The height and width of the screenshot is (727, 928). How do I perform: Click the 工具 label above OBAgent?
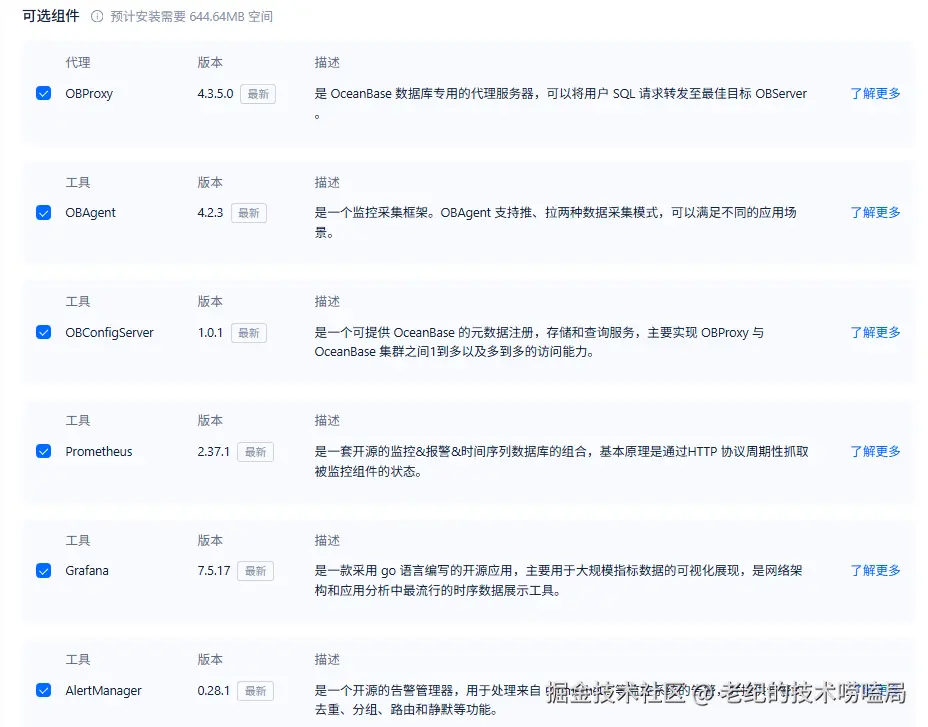point(78,182)
